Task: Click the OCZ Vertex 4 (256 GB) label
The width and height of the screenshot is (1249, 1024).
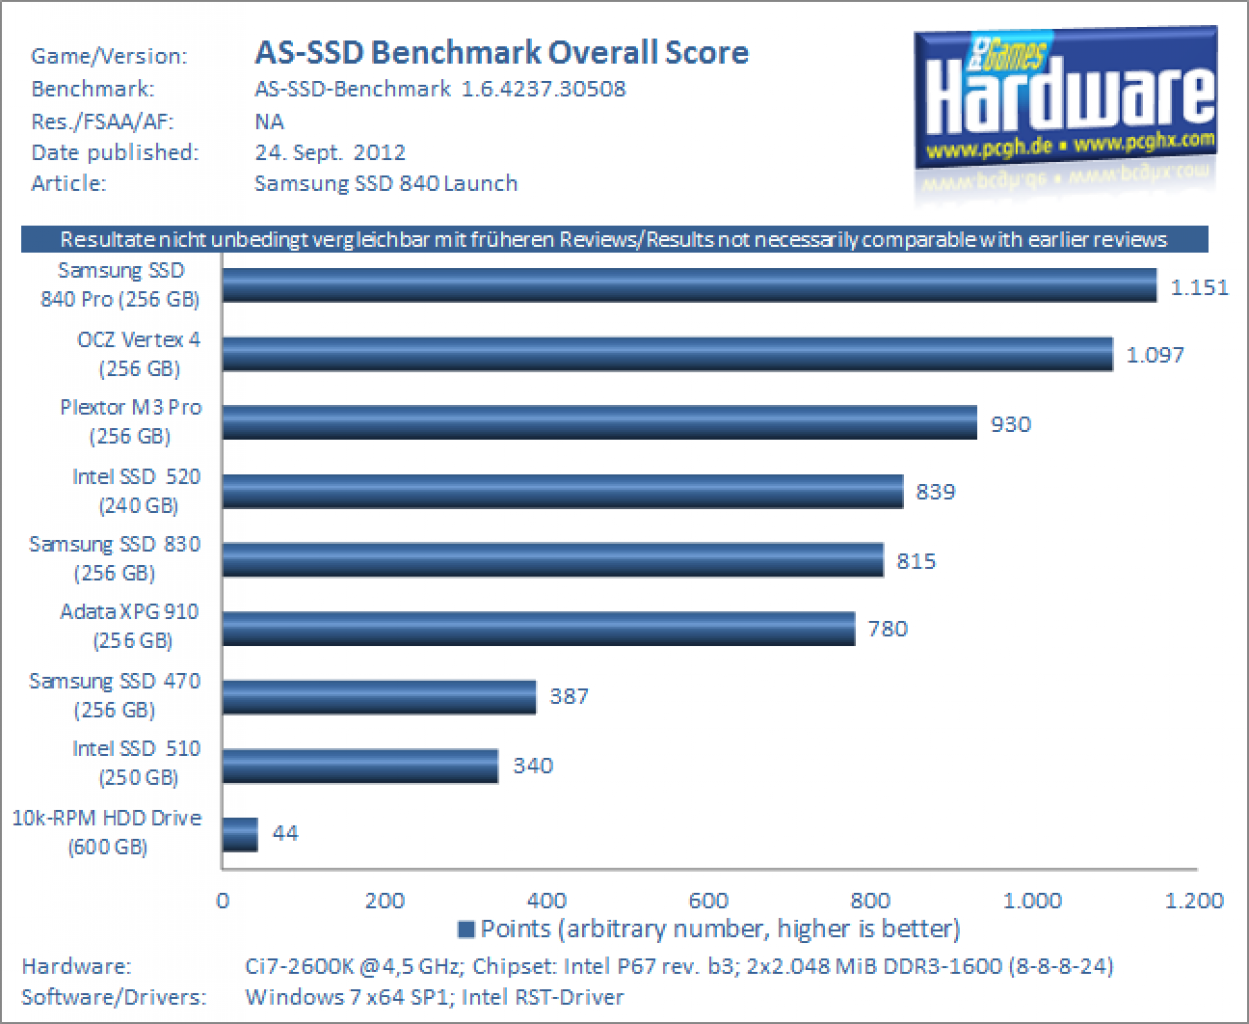Action: [x=139, y=354]
